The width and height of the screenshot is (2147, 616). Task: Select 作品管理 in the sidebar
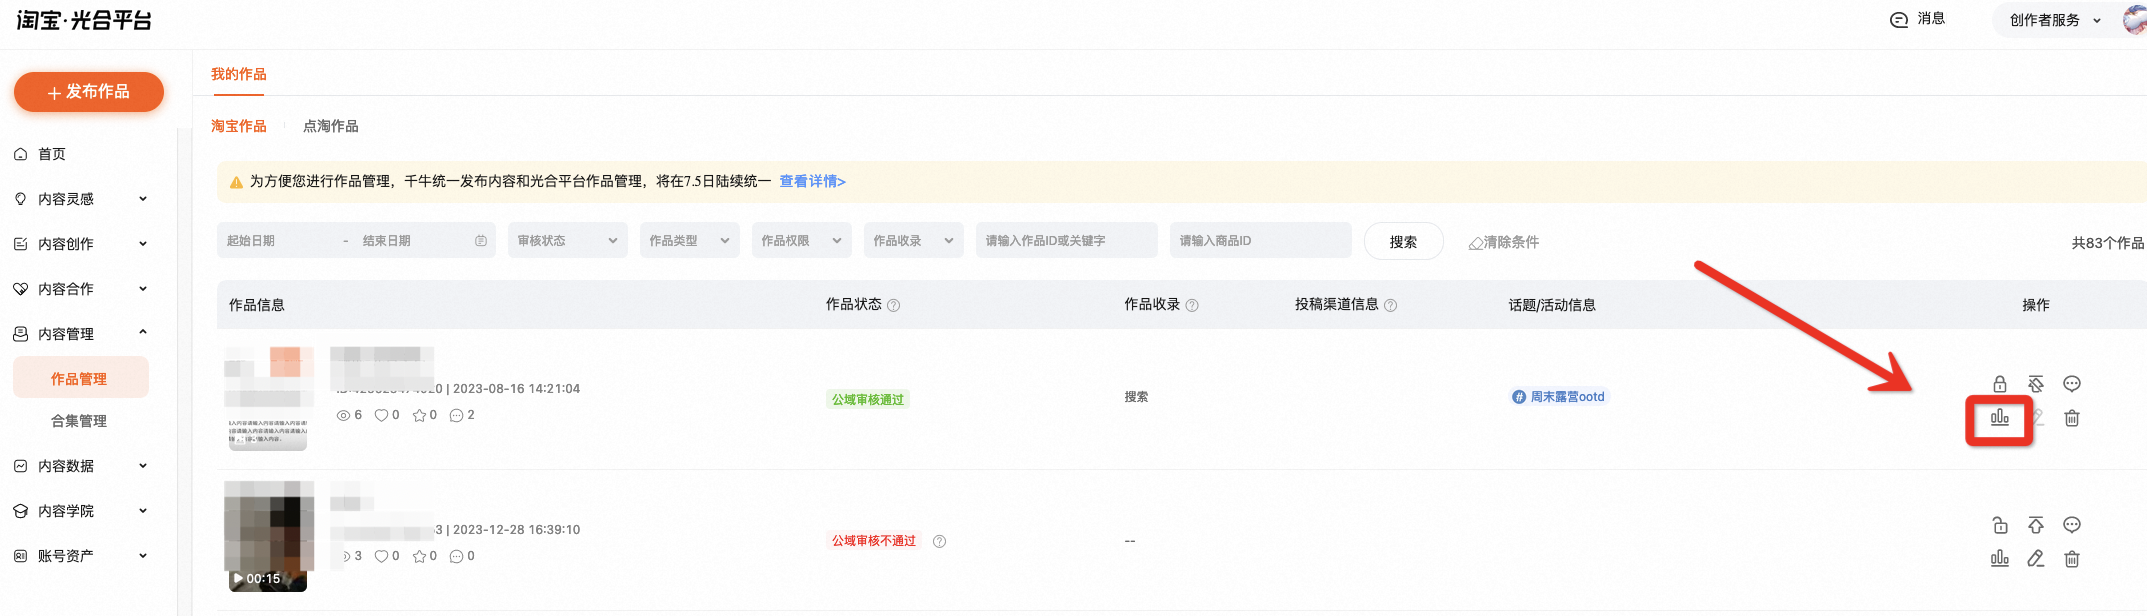point(80,378)
